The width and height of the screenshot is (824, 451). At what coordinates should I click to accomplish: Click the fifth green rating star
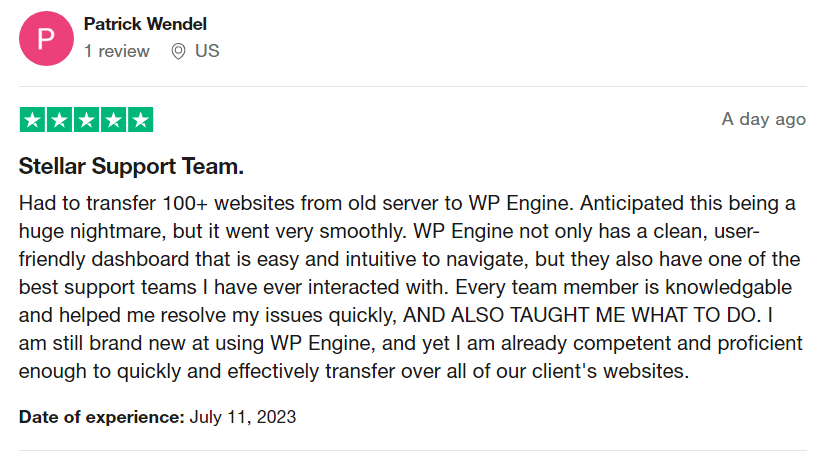(140, 120)
